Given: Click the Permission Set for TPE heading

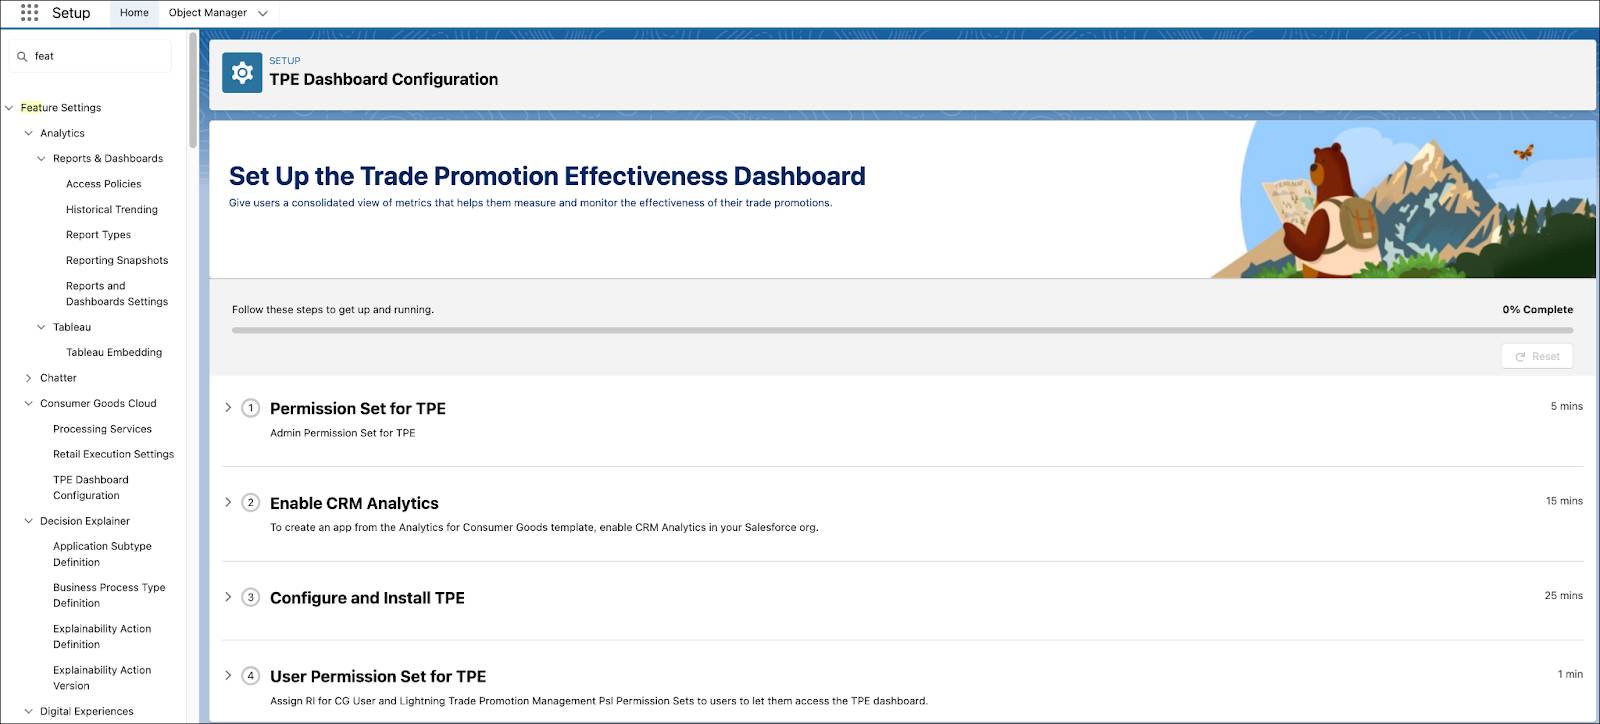Looking at the screenshot, I should click(358, 408).
